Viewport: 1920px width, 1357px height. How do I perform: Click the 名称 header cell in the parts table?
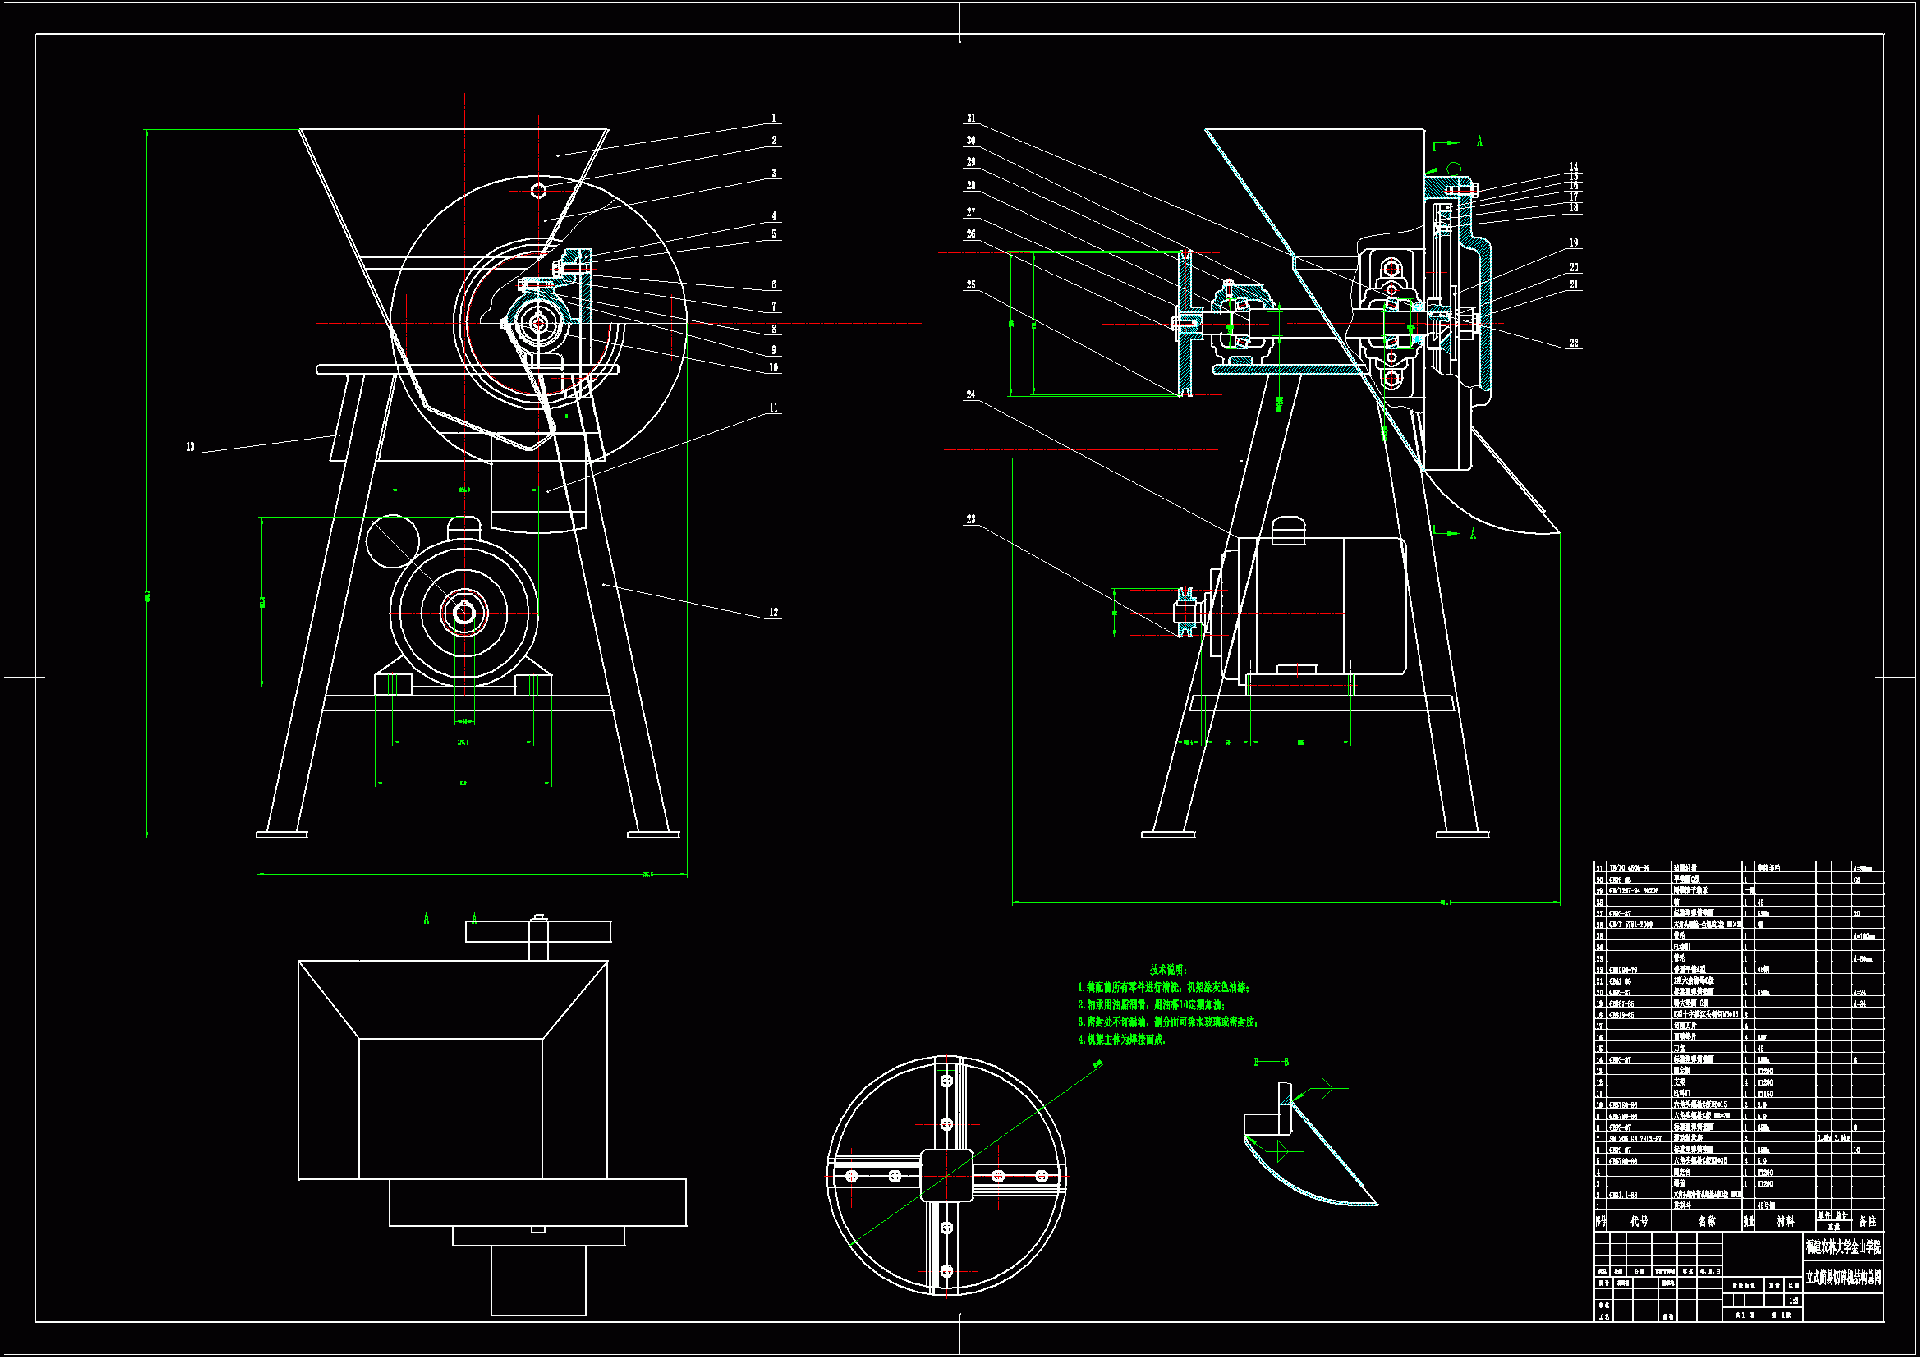point(1706,1221)
